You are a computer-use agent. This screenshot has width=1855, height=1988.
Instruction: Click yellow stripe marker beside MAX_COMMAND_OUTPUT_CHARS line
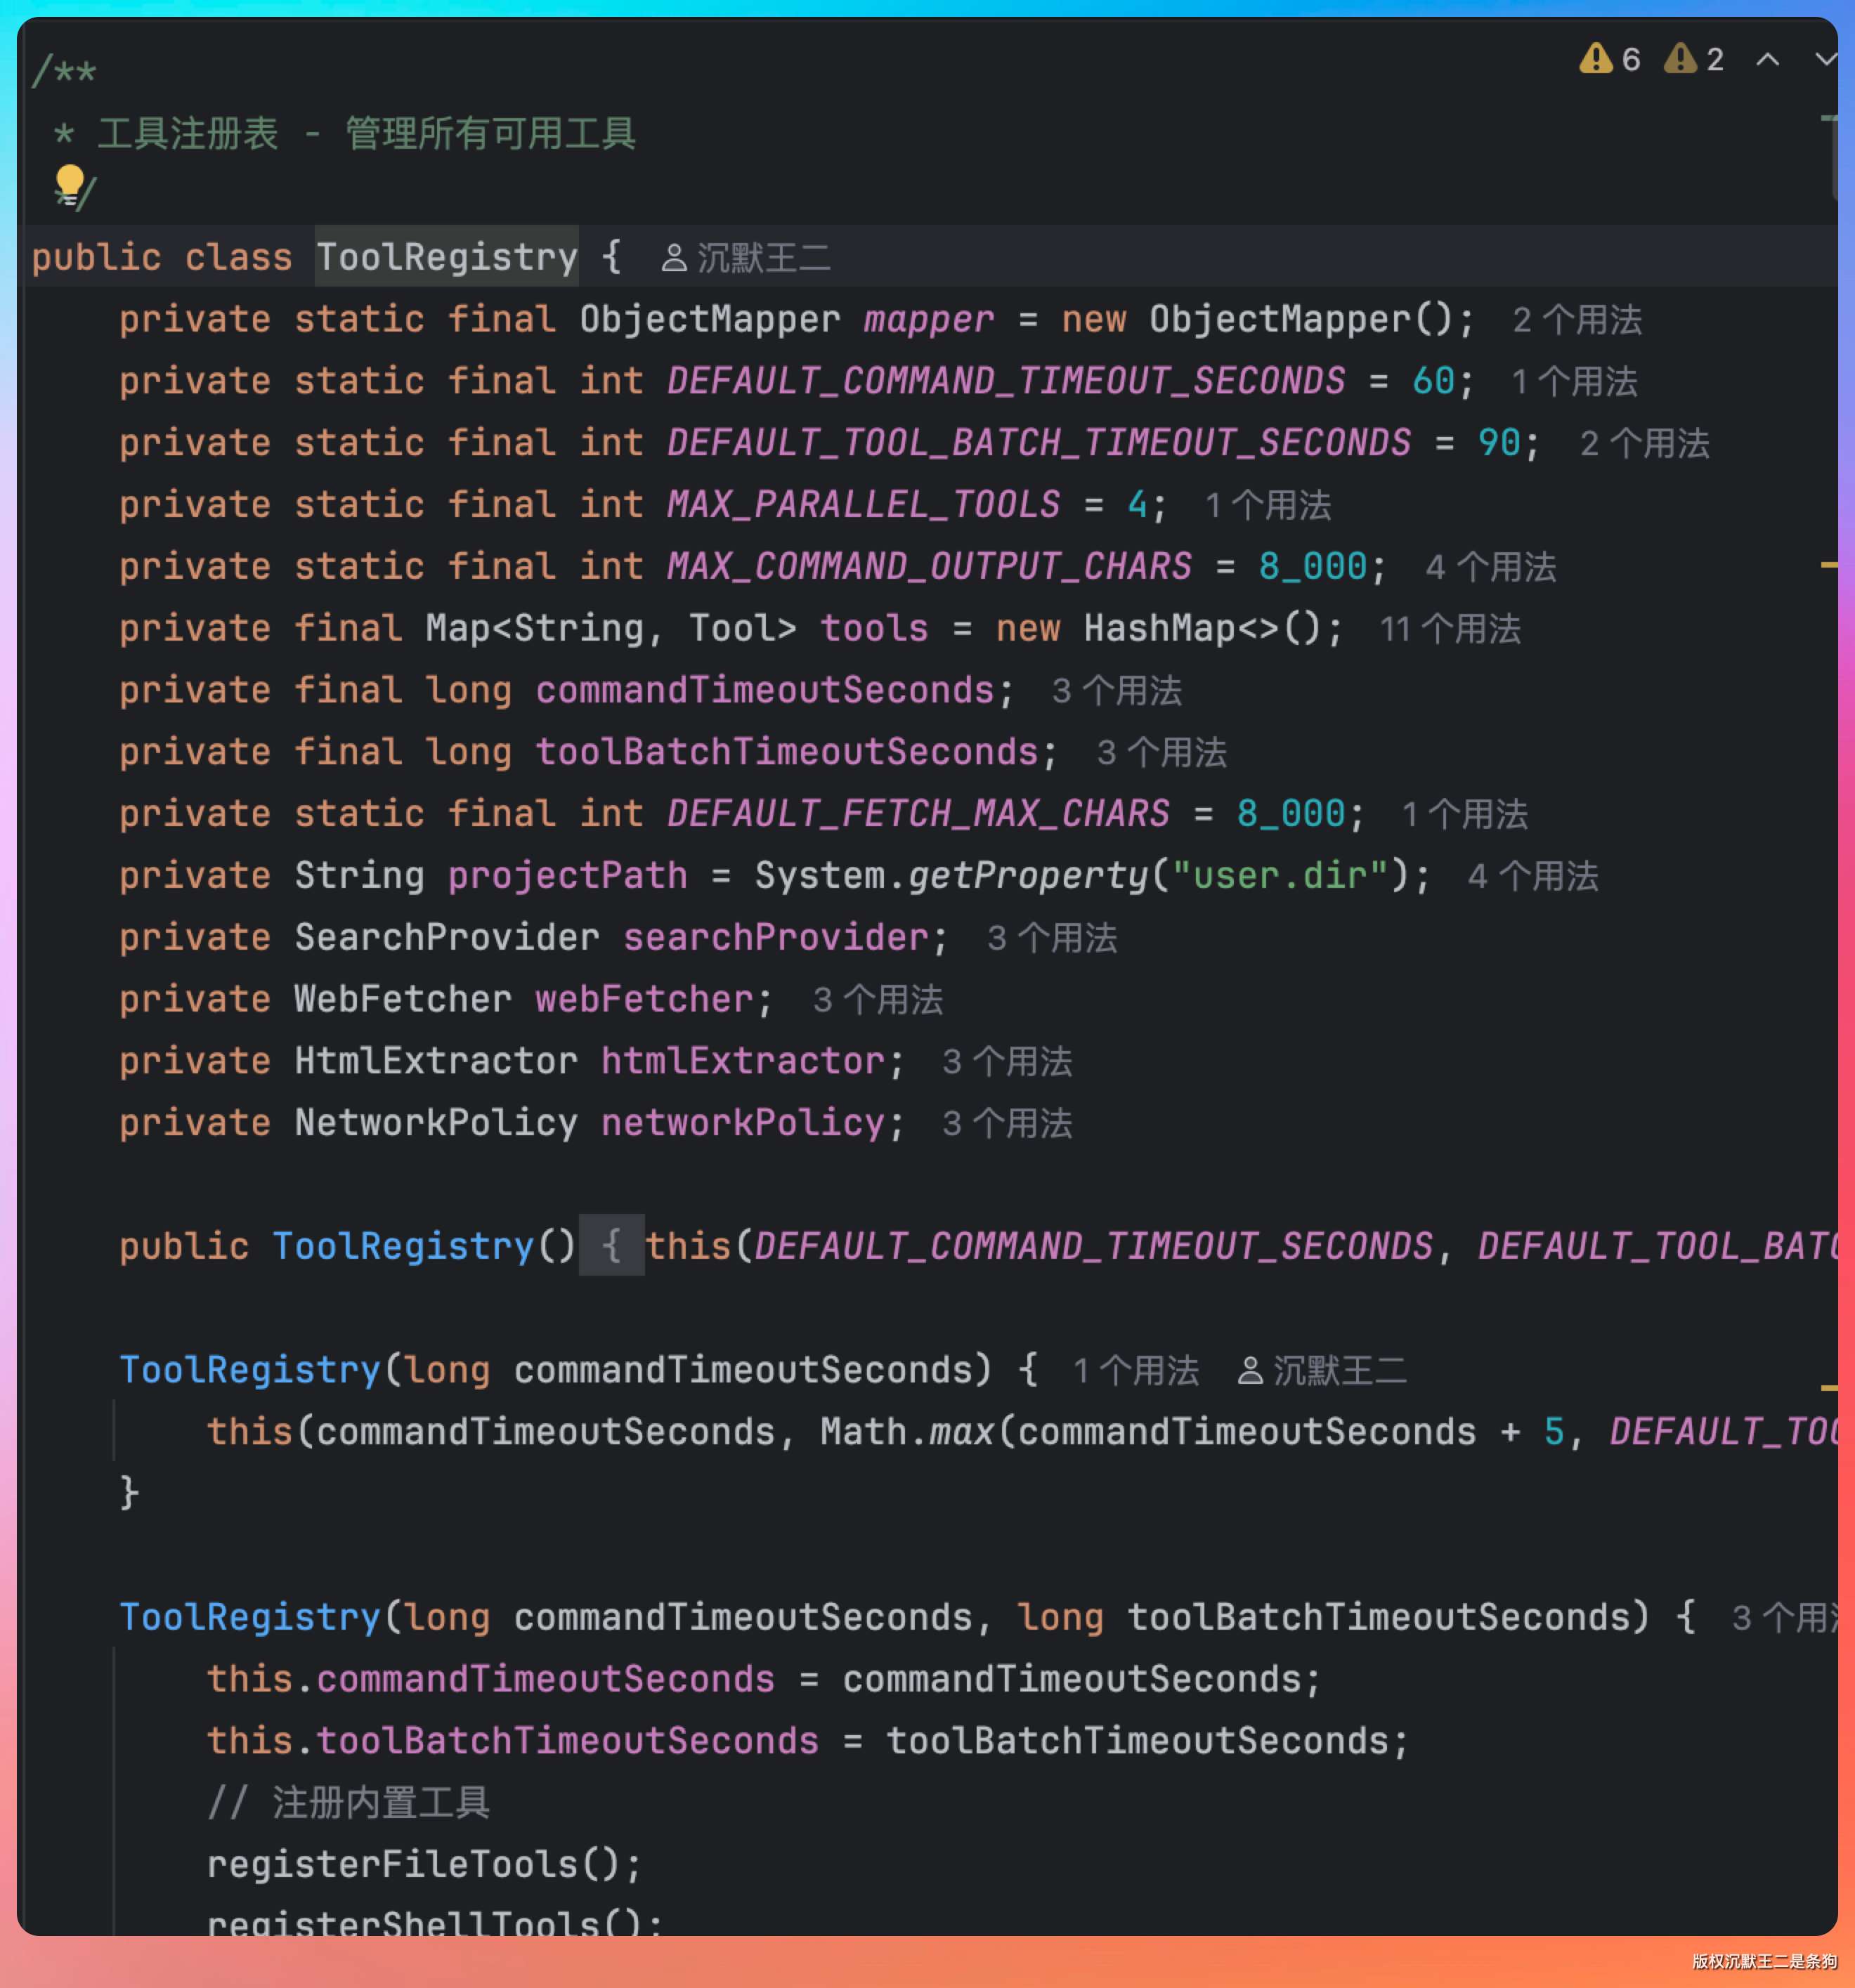coord(1828,565)
